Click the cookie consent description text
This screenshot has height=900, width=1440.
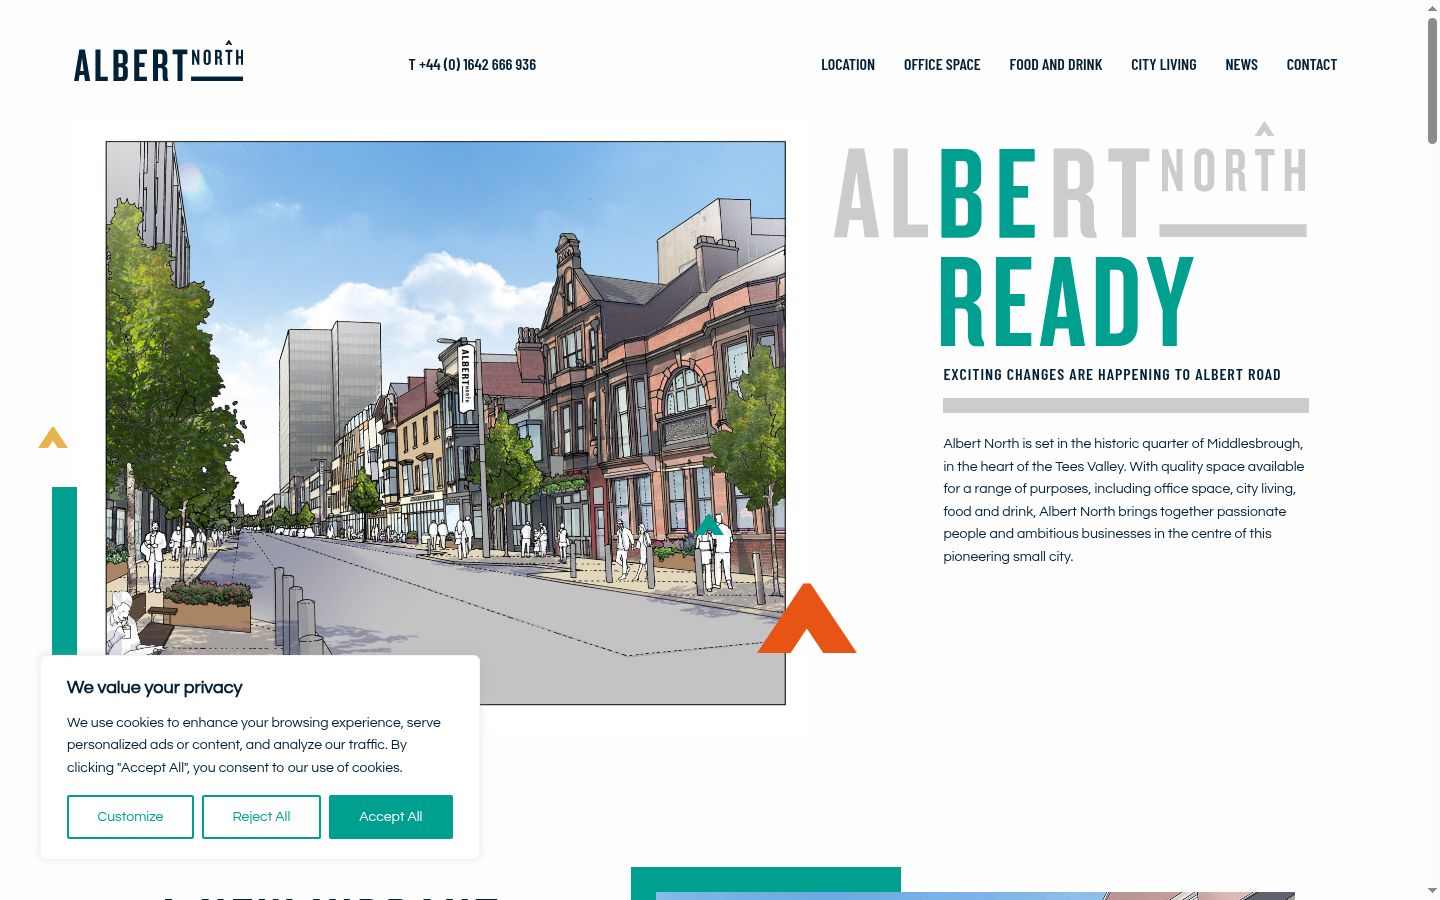pyautogui.click(x=254, y=745)
